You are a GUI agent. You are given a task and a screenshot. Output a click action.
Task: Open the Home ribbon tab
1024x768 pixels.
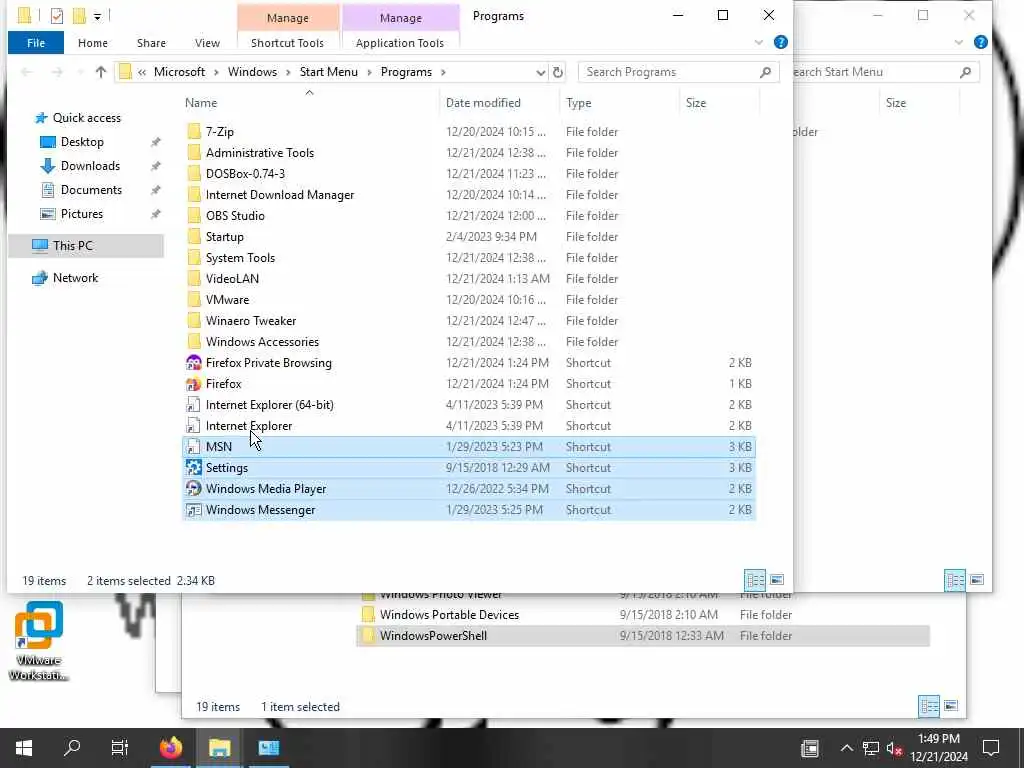[x=93, y=43]
